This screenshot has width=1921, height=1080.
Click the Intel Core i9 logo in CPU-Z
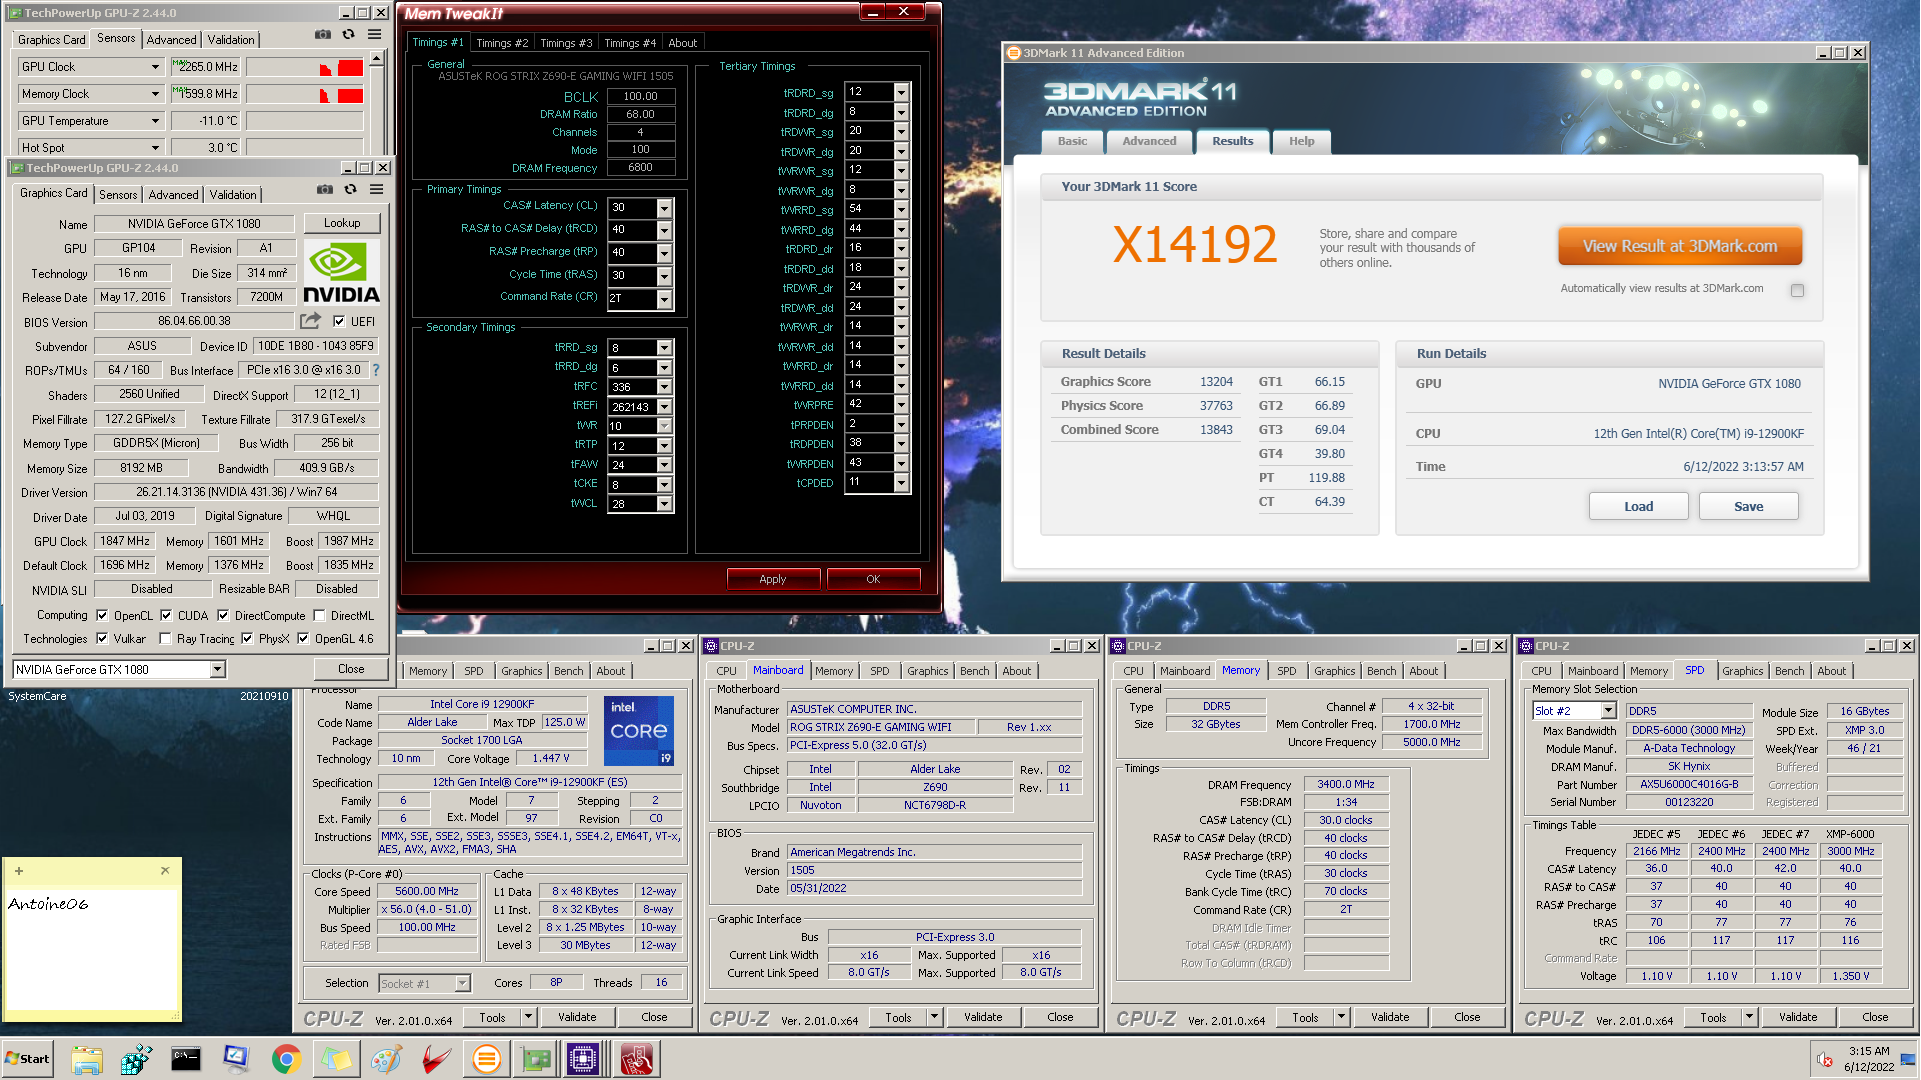pos(639,731)
